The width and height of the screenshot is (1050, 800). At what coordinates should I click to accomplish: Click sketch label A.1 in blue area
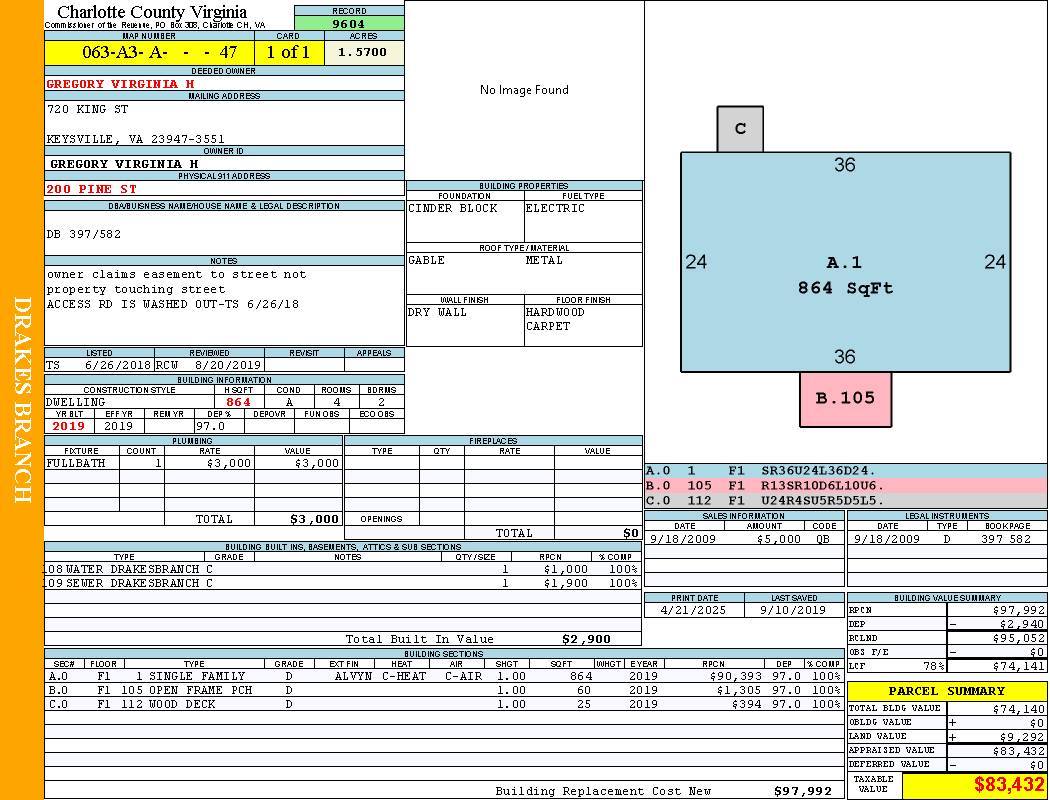(x=844, y=262)
